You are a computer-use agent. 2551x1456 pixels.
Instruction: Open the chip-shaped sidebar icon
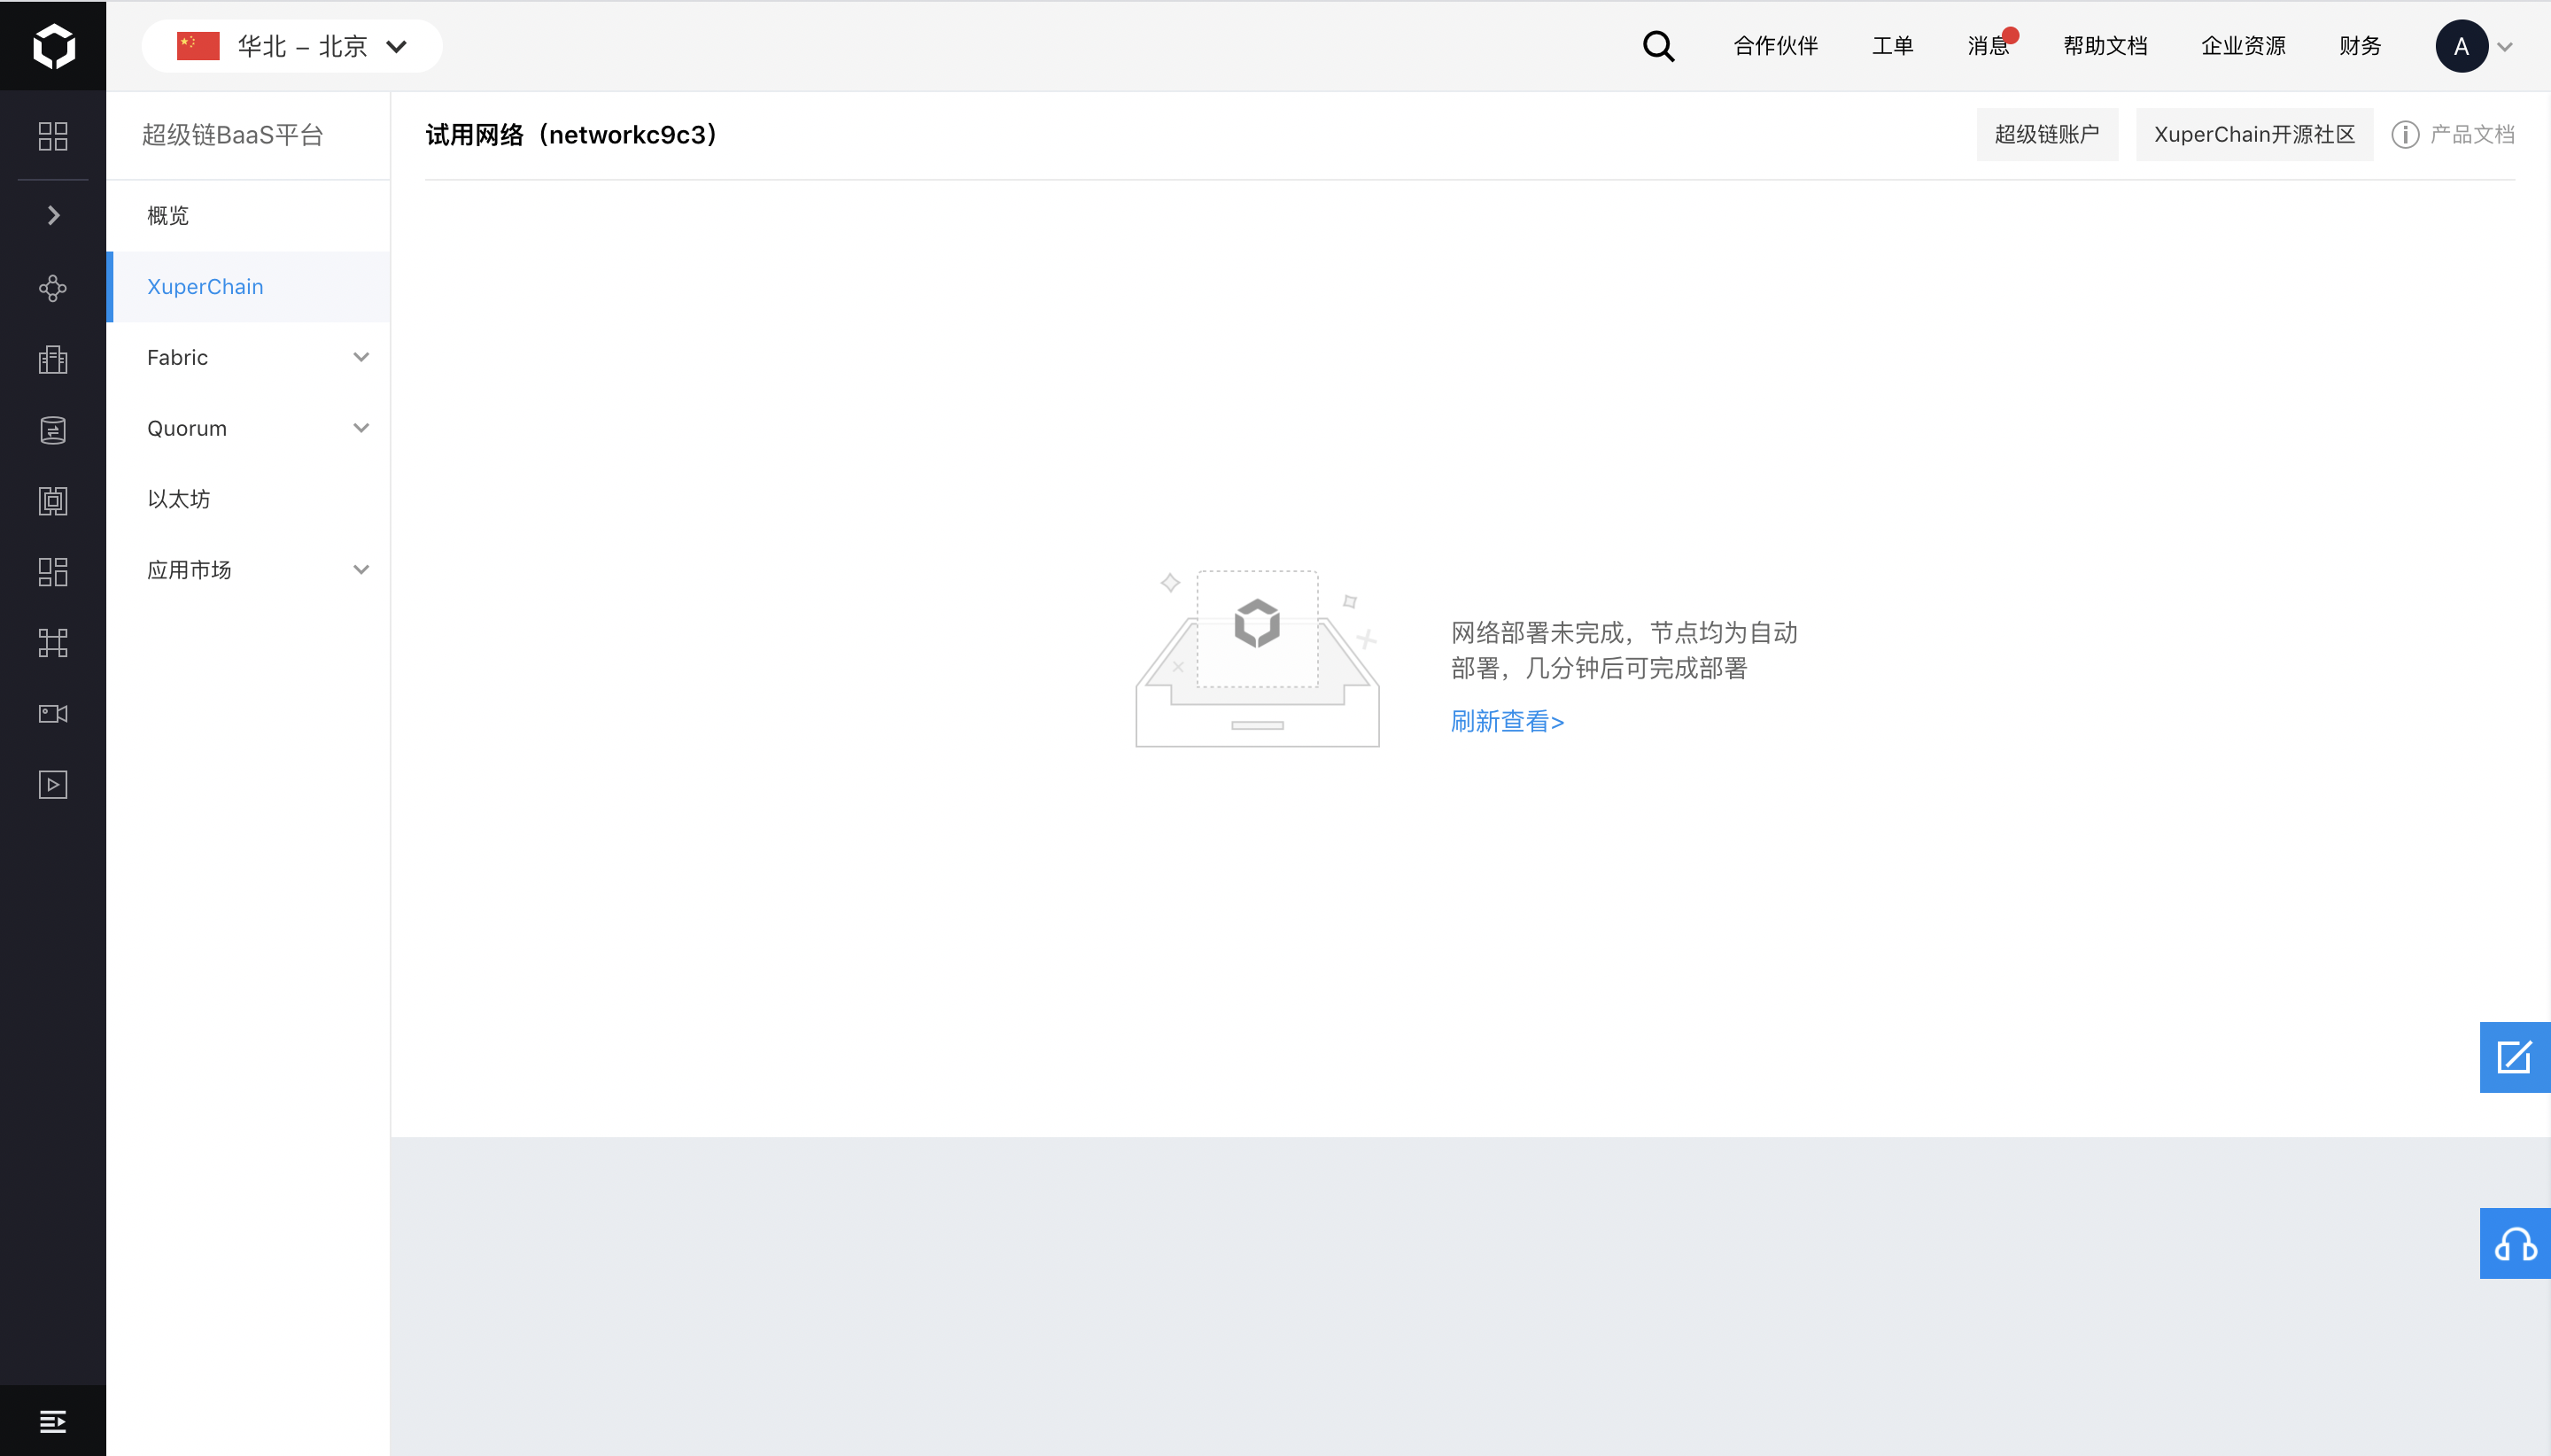[x=53, y=501]
